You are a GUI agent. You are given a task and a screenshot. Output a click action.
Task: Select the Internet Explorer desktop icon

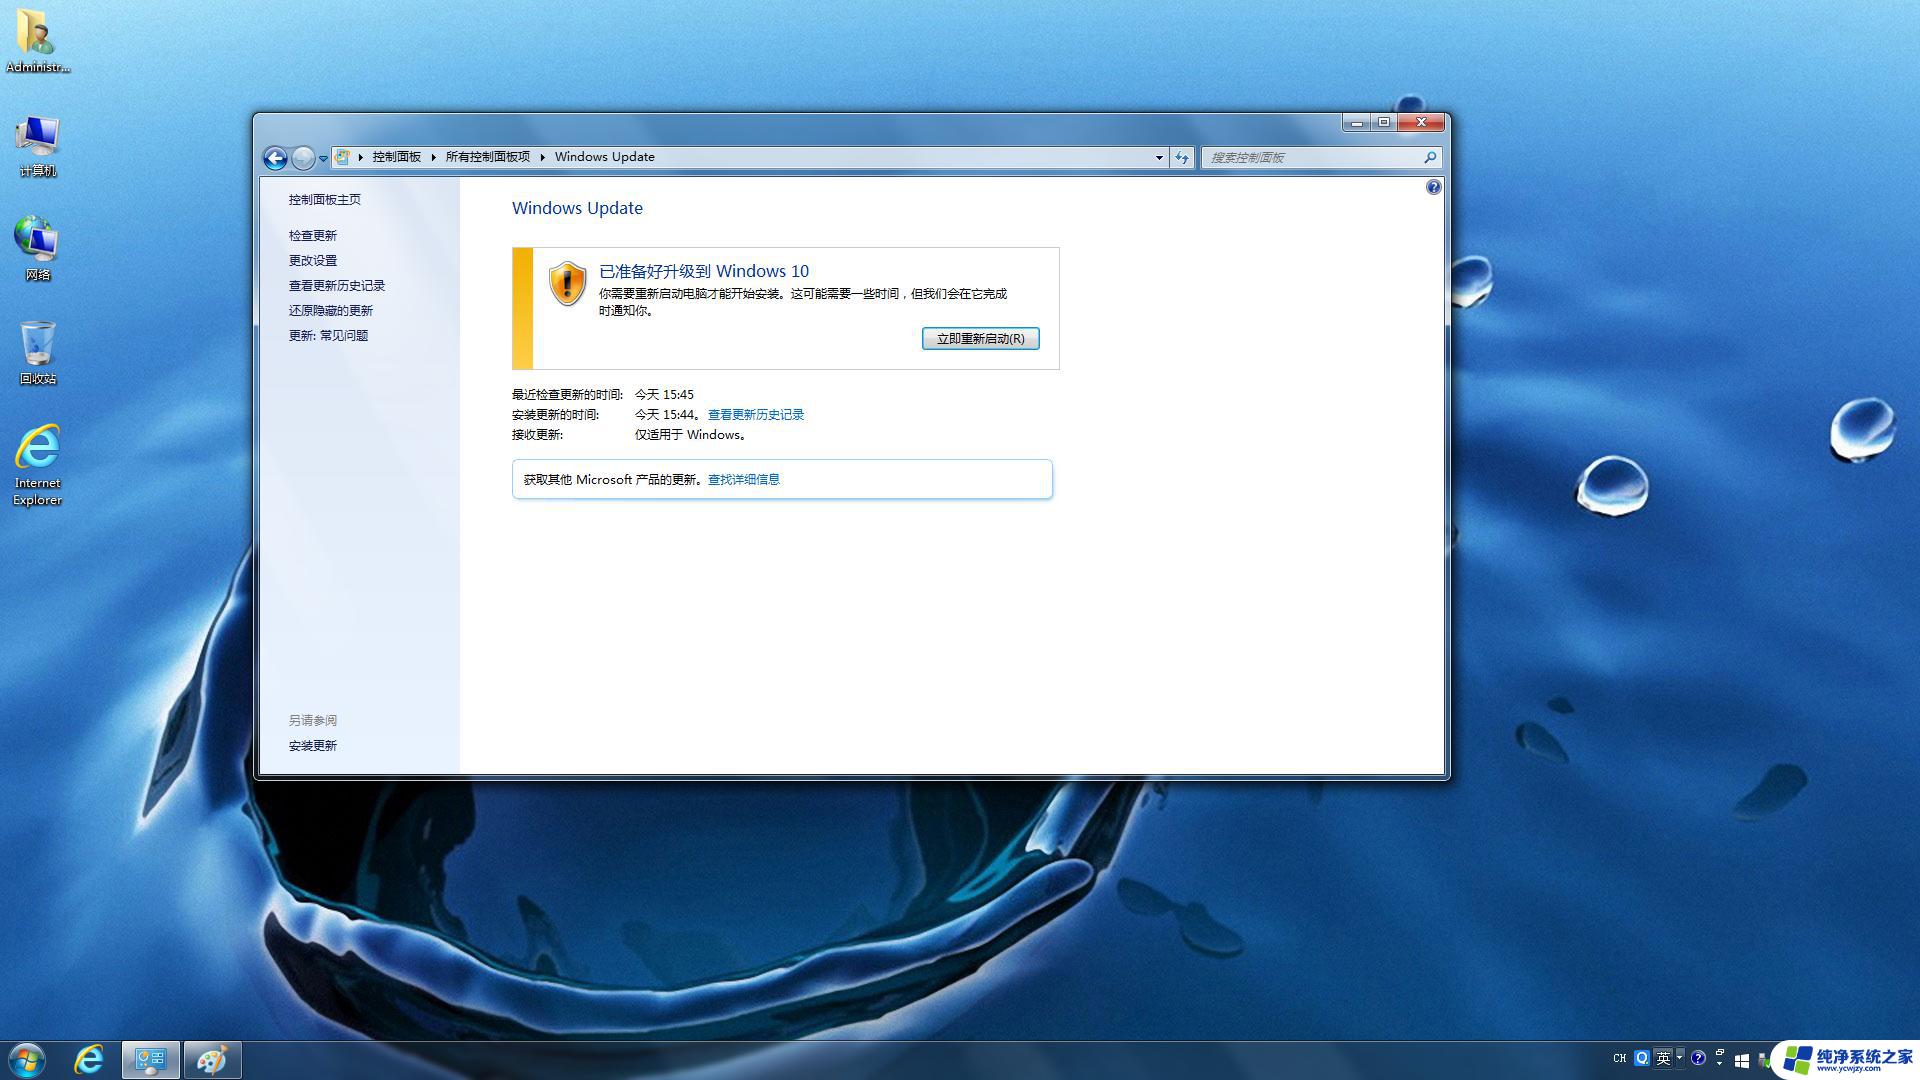[37, 465]
